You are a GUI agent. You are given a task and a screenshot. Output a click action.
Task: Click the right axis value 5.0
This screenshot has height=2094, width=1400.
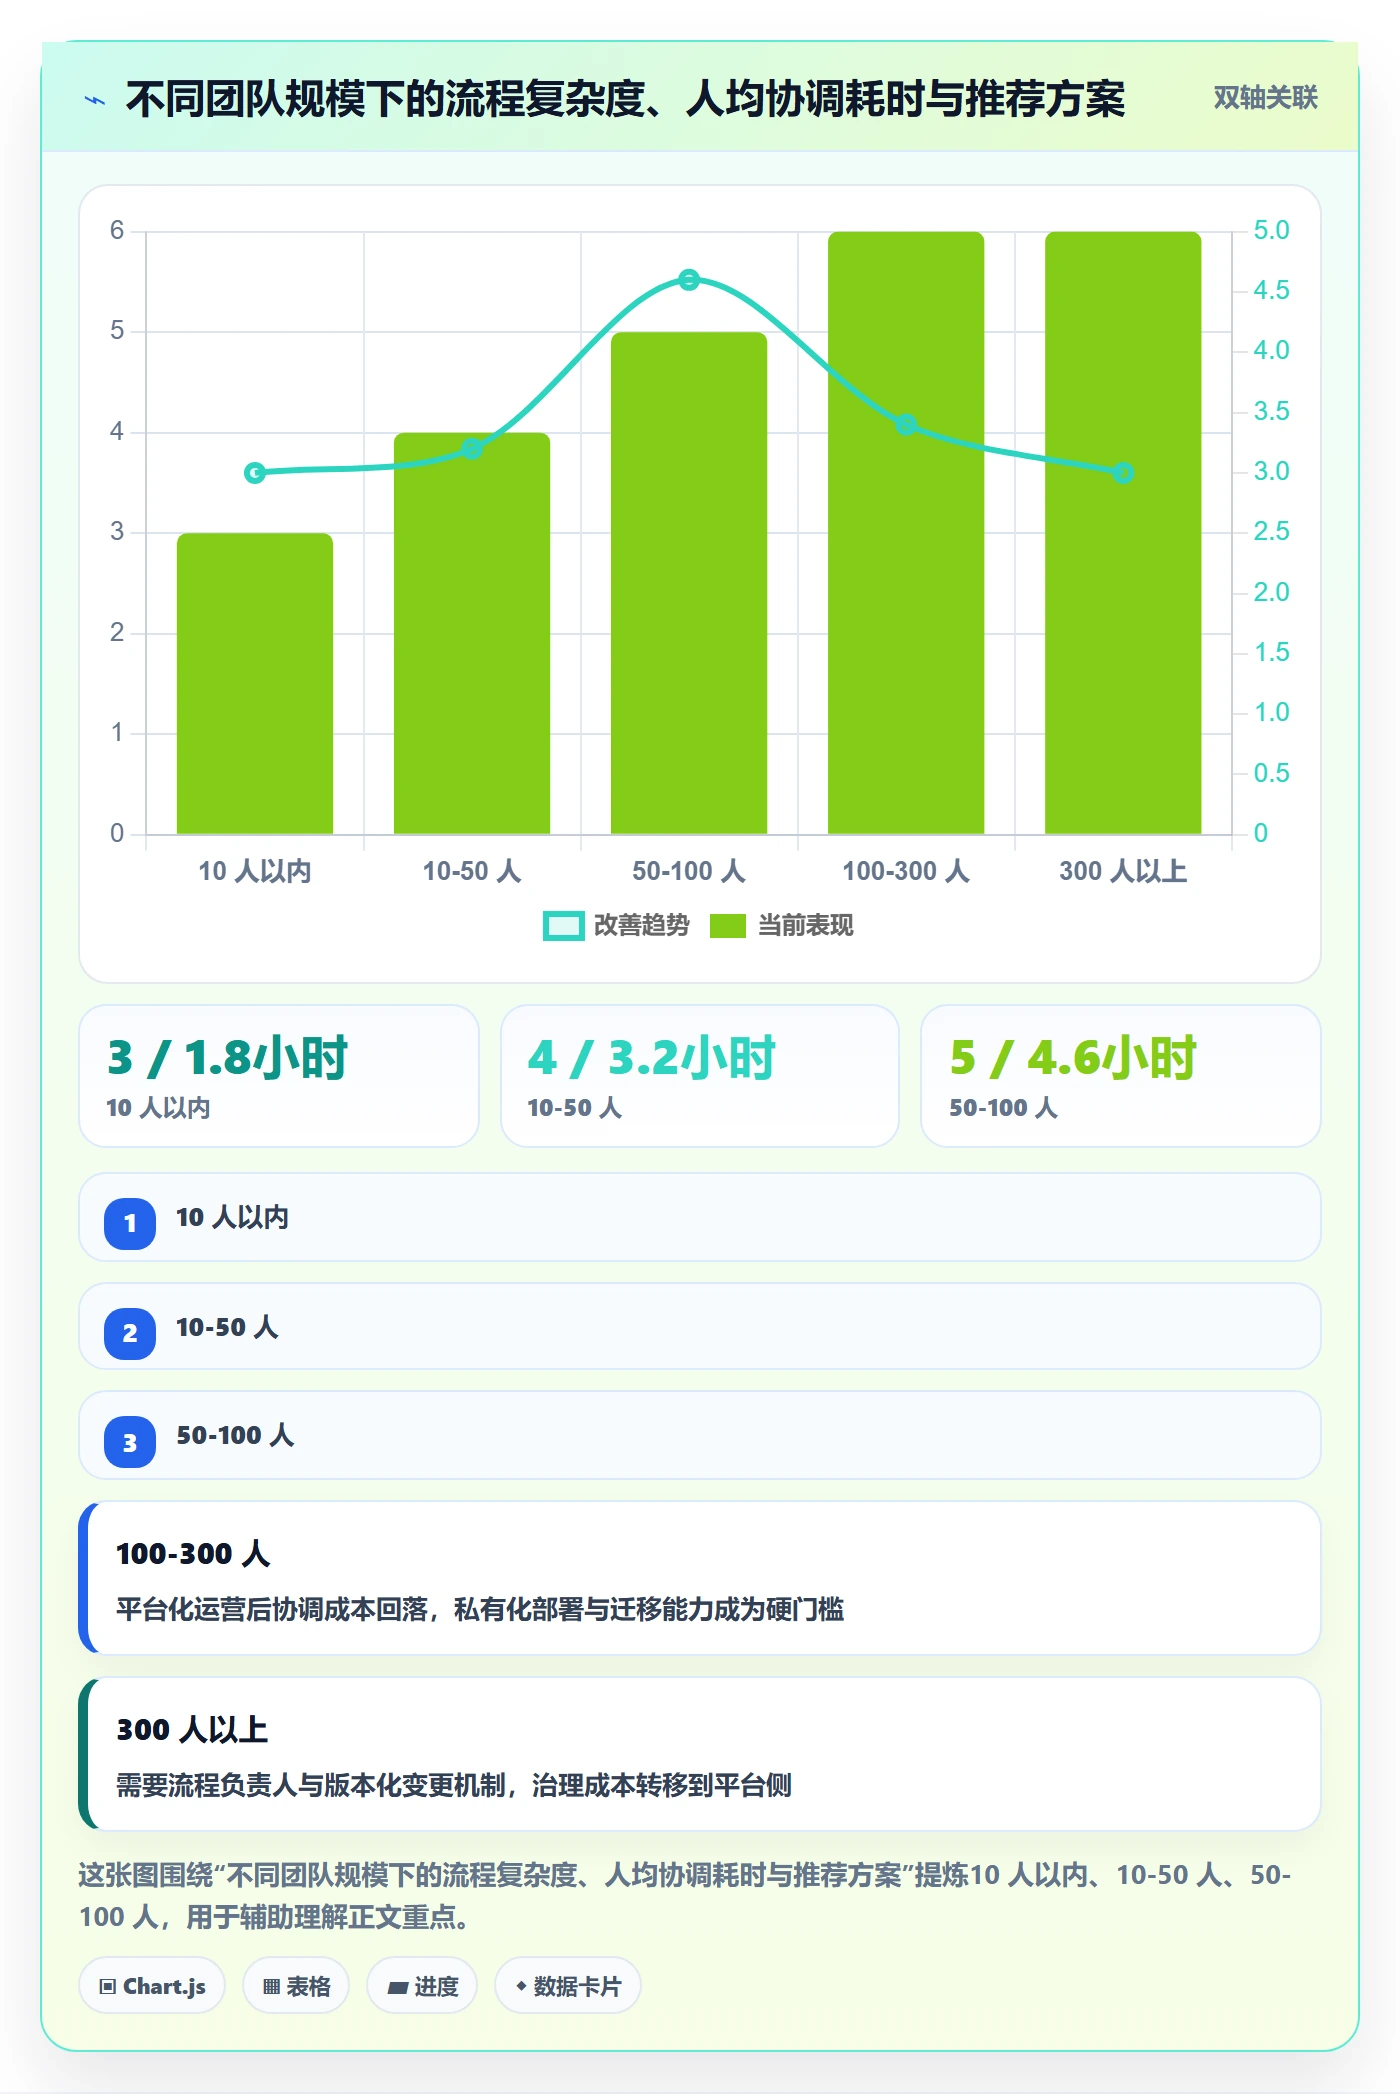1271,230
